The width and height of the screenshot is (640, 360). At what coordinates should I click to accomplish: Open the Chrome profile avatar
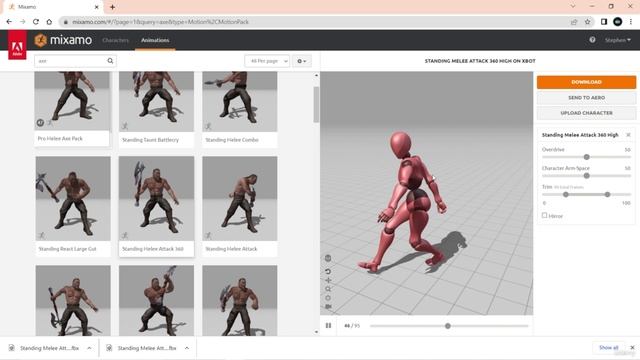click(618, 22)
